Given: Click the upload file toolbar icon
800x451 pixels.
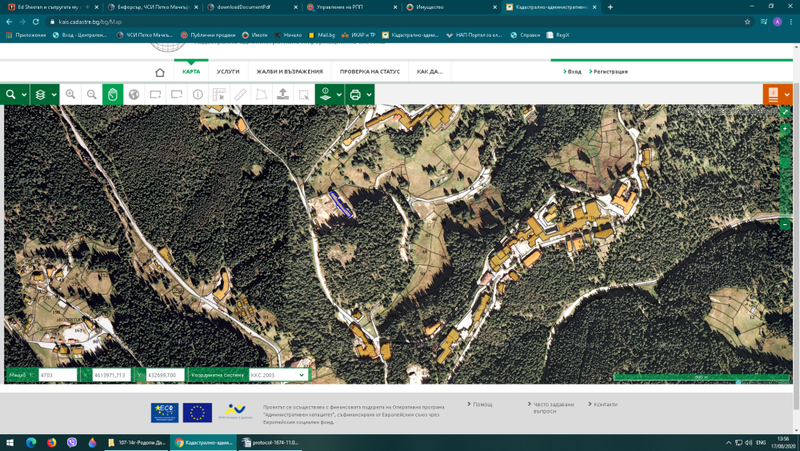Looking at the screenshot, I should click(x=283, y=95).
